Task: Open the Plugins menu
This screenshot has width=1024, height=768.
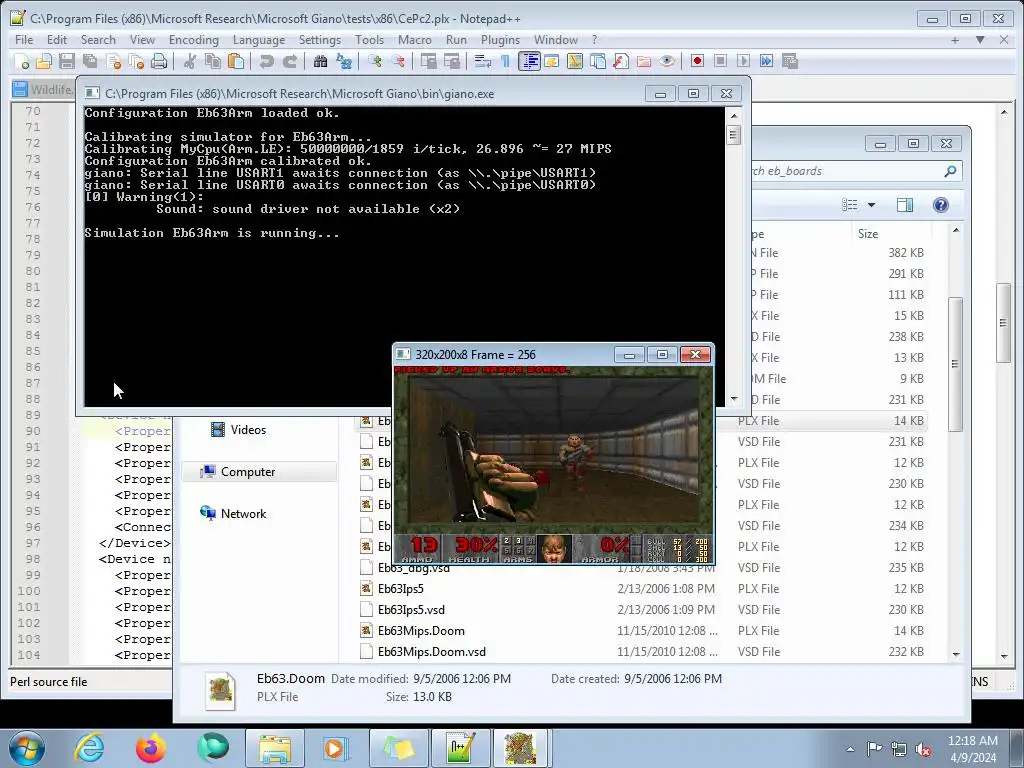Action: coord(500,40)
